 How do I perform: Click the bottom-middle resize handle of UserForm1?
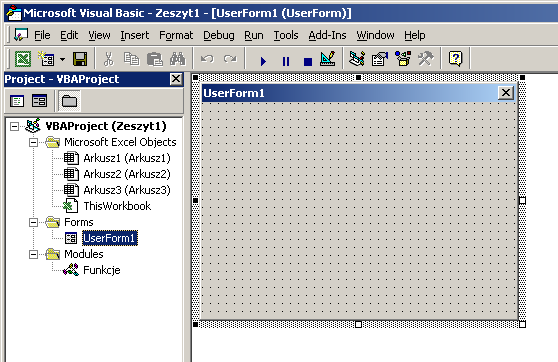(x=358, y=324)
